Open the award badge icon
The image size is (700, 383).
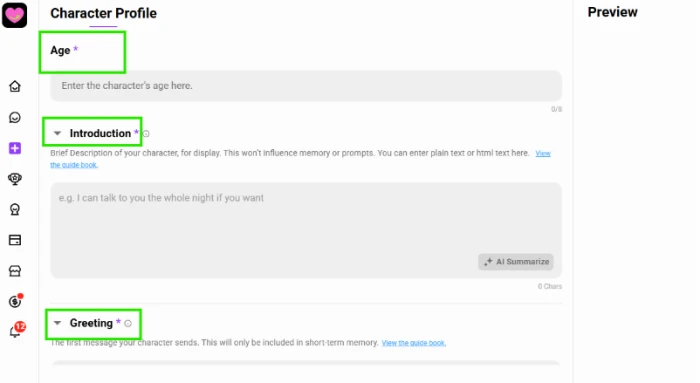click(15, 209)
